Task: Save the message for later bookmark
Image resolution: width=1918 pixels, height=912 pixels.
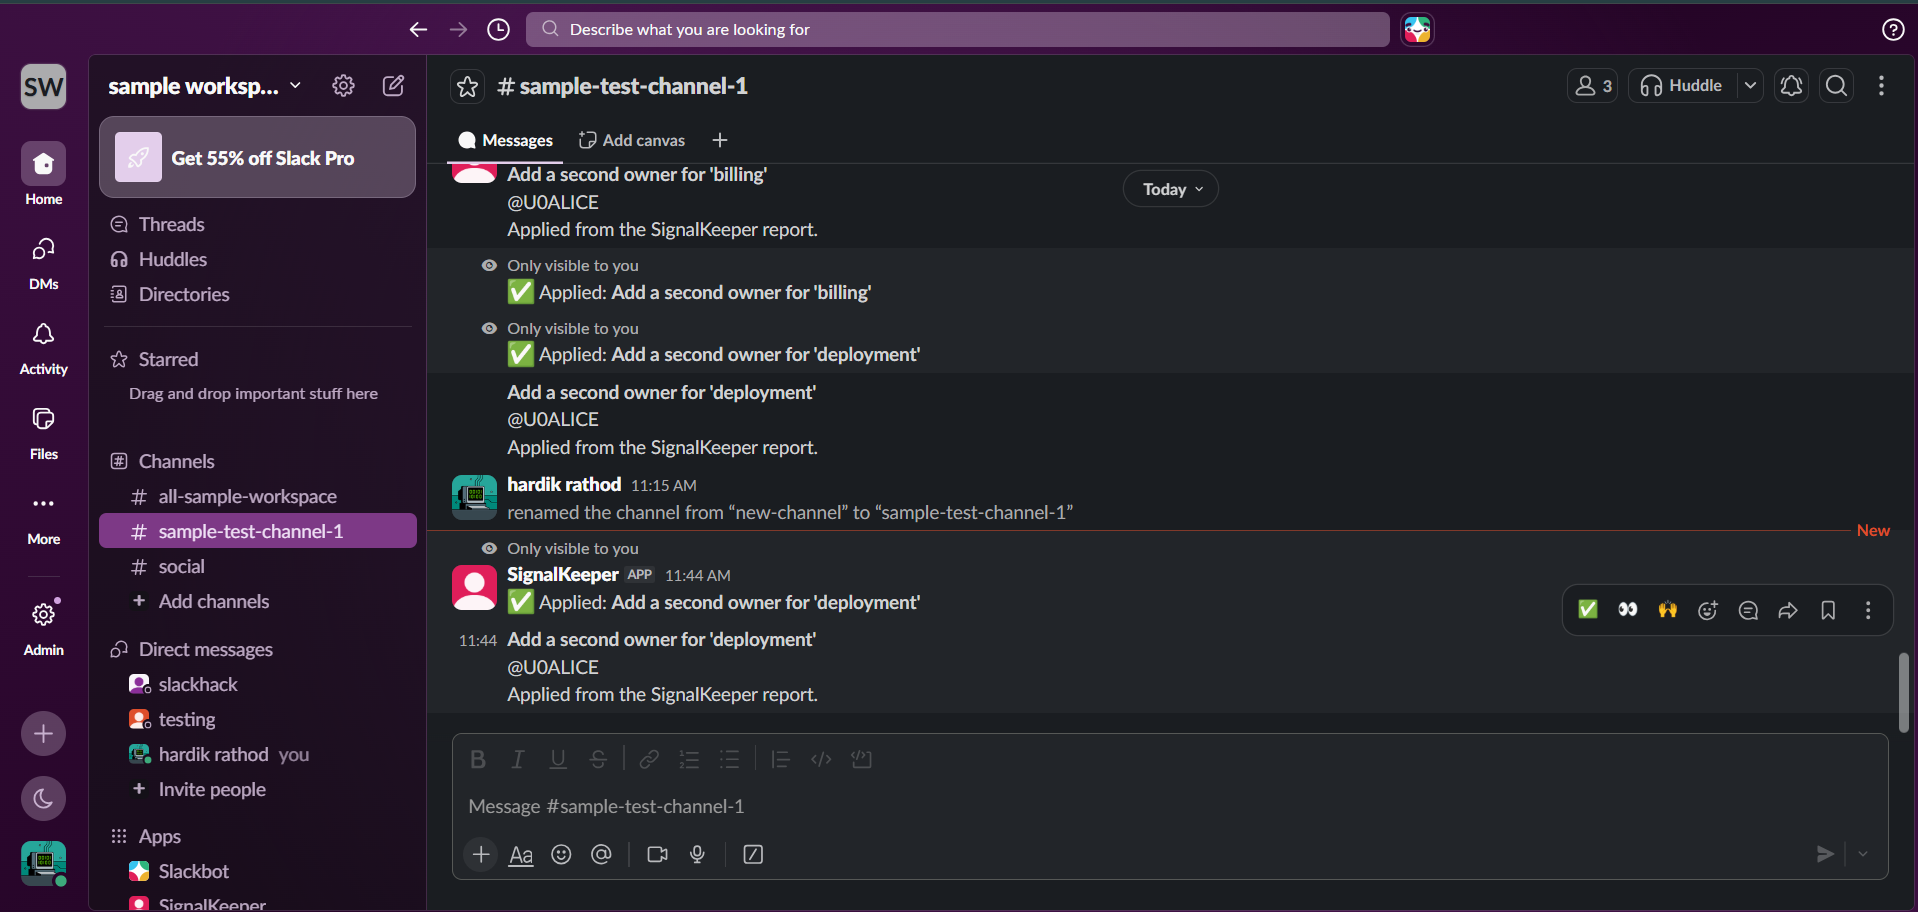Action: [1828, 610]
